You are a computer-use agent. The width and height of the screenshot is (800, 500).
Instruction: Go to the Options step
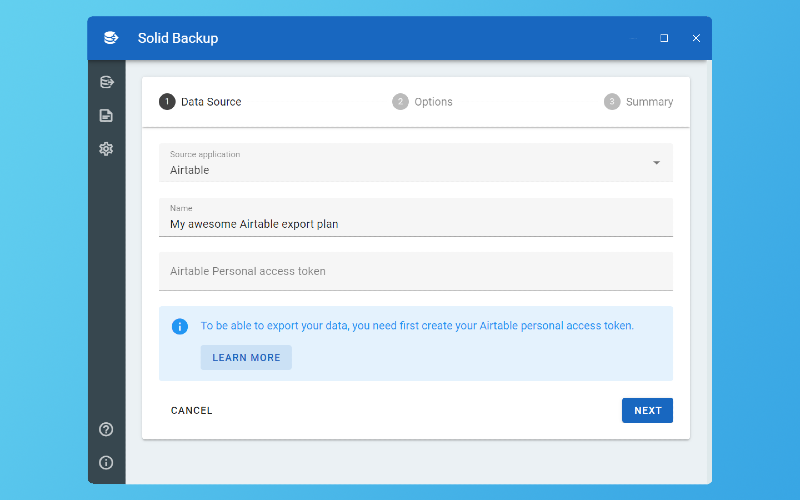point(422,102)
